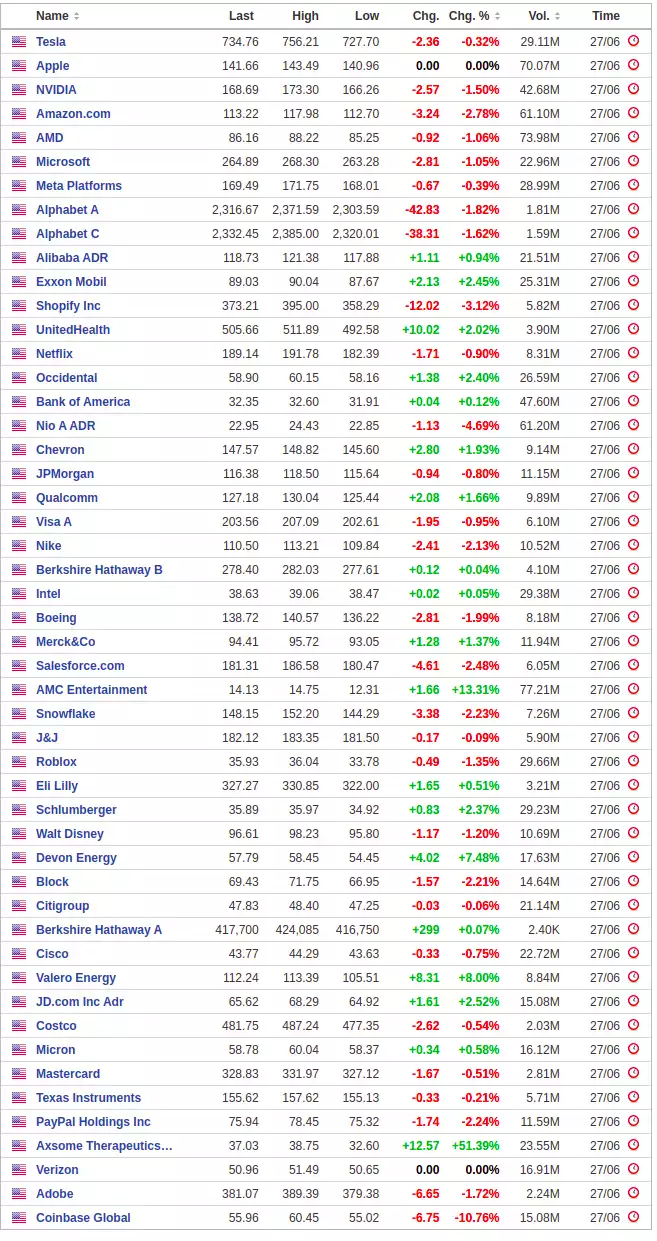The height and width of the screenshot is (1241, 657).
Task: Open the Texas Instruments stock link
Action: [88, 1098]
